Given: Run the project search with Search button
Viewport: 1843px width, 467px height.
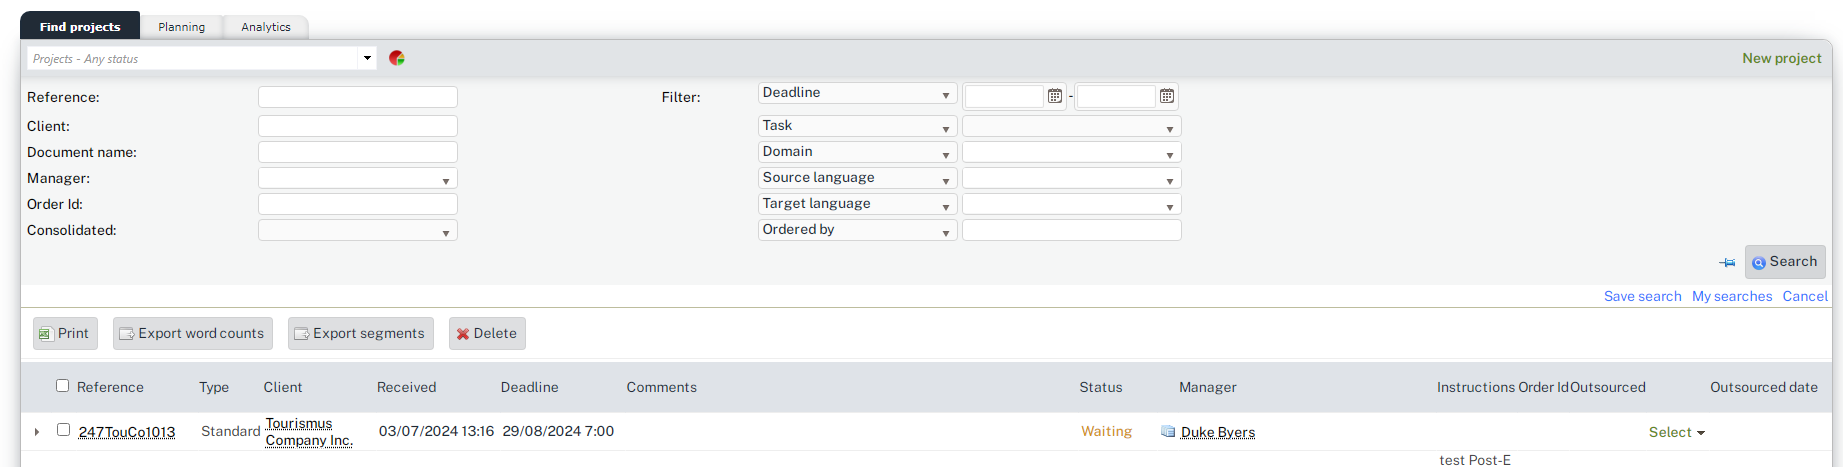Looking at the screenshot, I should click(1784, 262).
